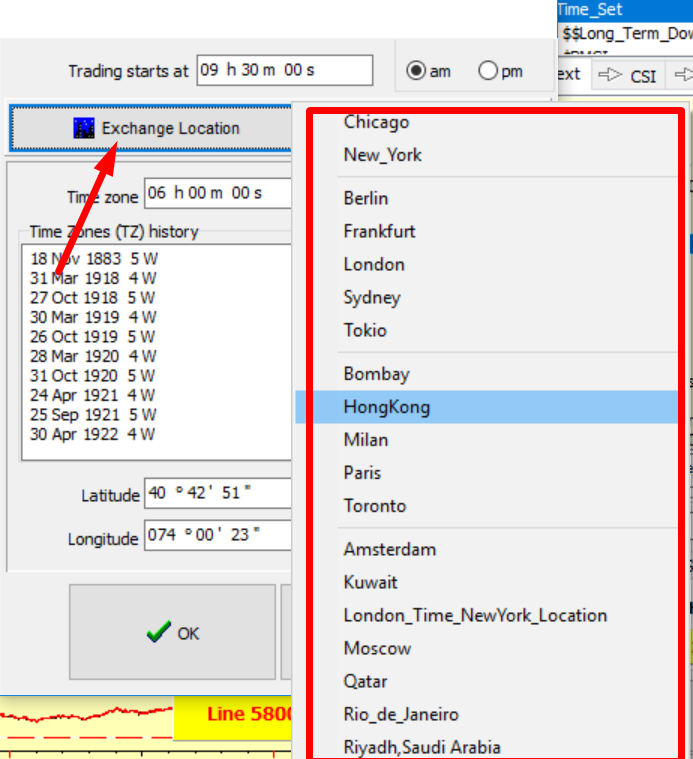
Task: Select London_Time_NewYork_Location entry
Action: (475, 615)
